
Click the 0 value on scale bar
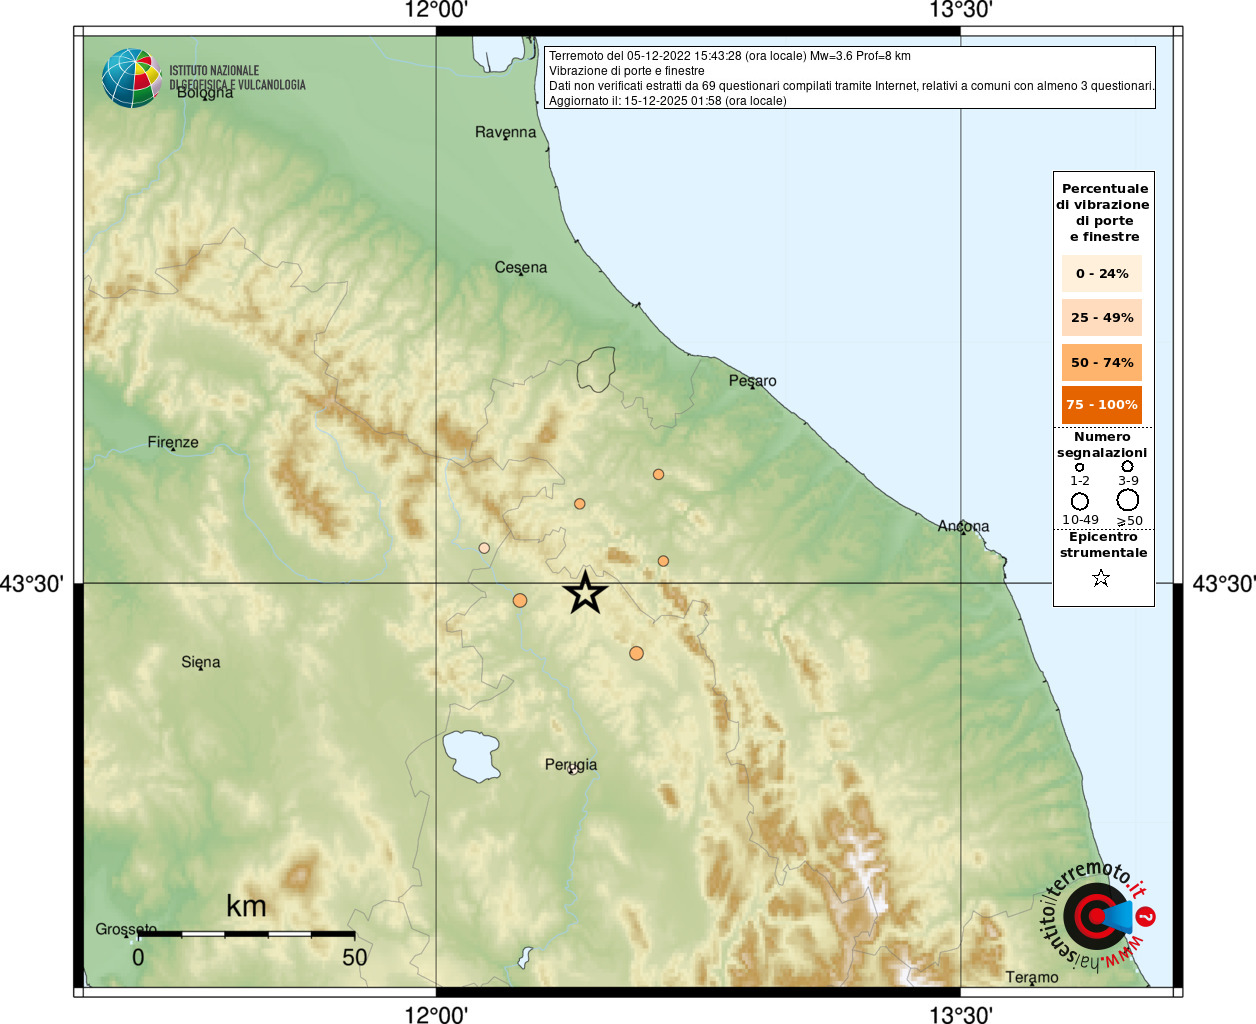pos(138,957)
